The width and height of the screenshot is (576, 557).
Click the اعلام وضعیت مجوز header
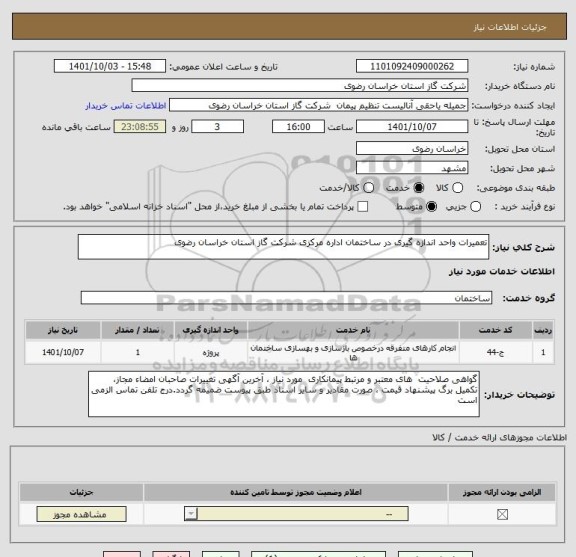coord(296,492)
